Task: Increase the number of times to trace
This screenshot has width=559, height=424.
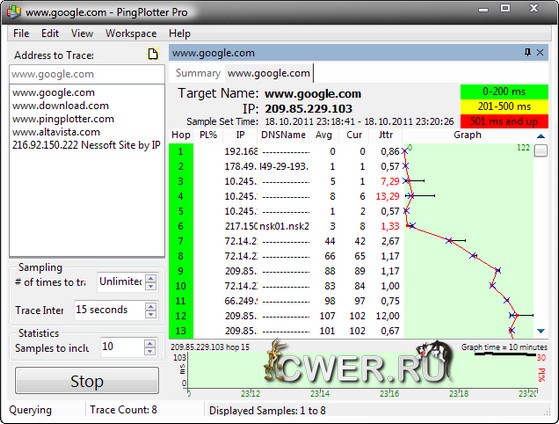Action: tap(151, 279)
